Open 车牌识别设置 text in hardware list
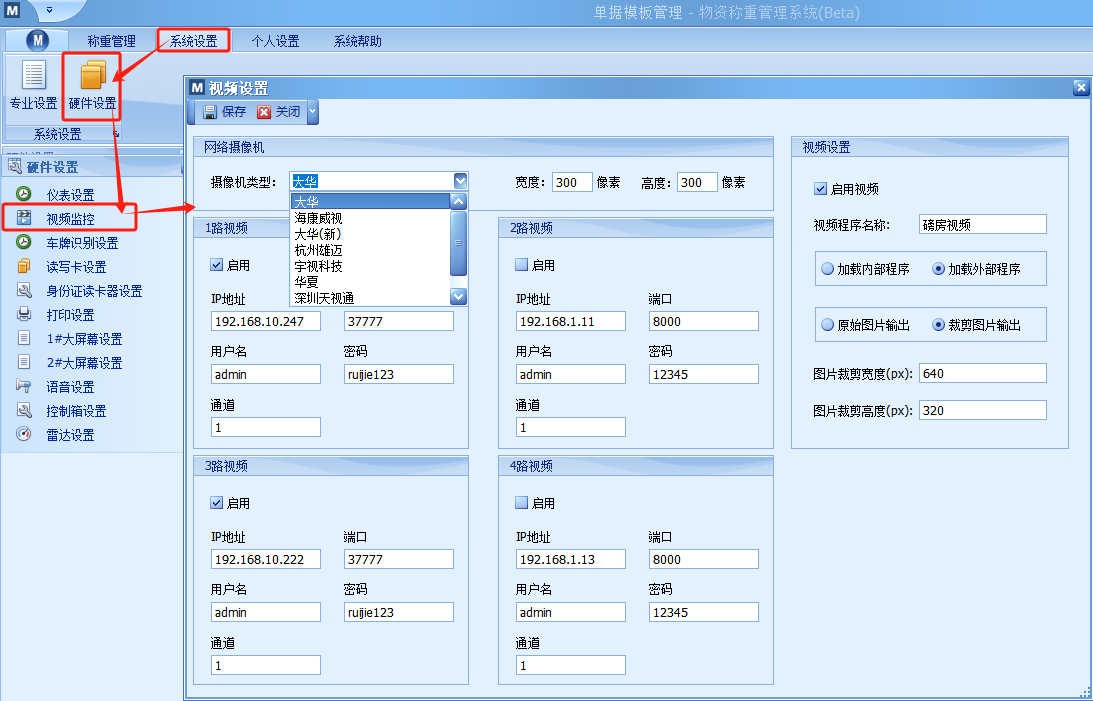The height and width of the screenshot is (701, 1093). pyautogui.click(x=82, y=243)
